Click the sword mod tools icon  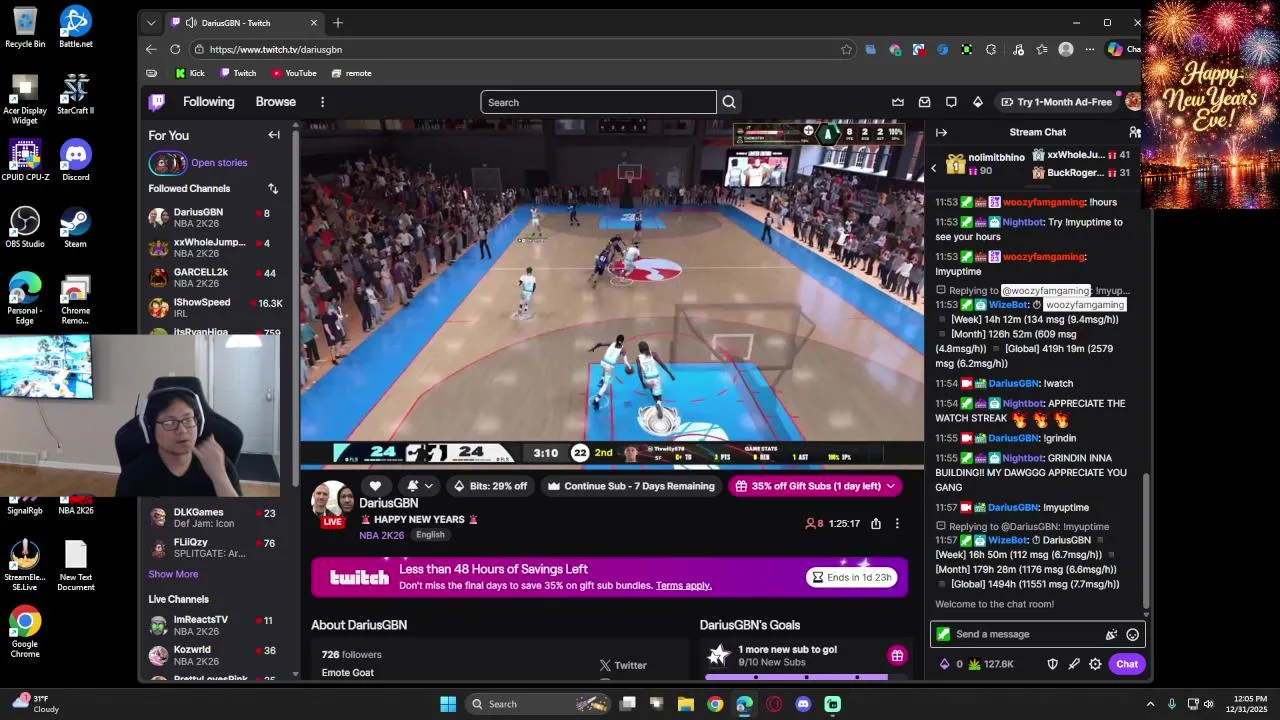[1074, 664]
